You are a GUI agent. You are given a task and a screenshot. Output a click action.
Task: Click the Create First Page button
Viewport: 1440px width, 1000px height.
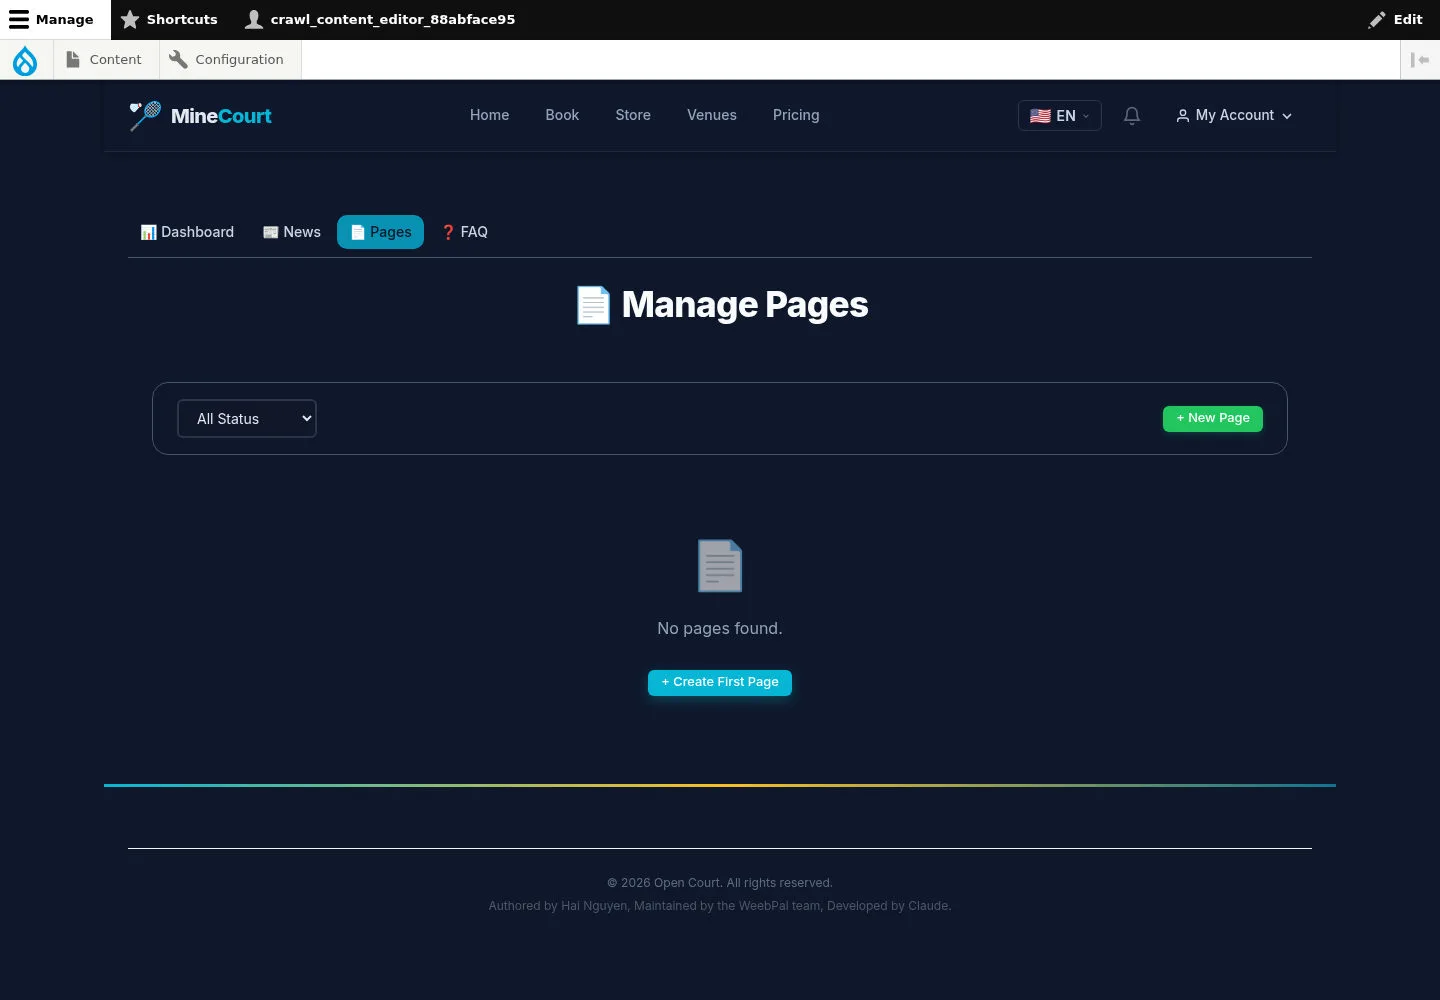click(x=720, y=683)
